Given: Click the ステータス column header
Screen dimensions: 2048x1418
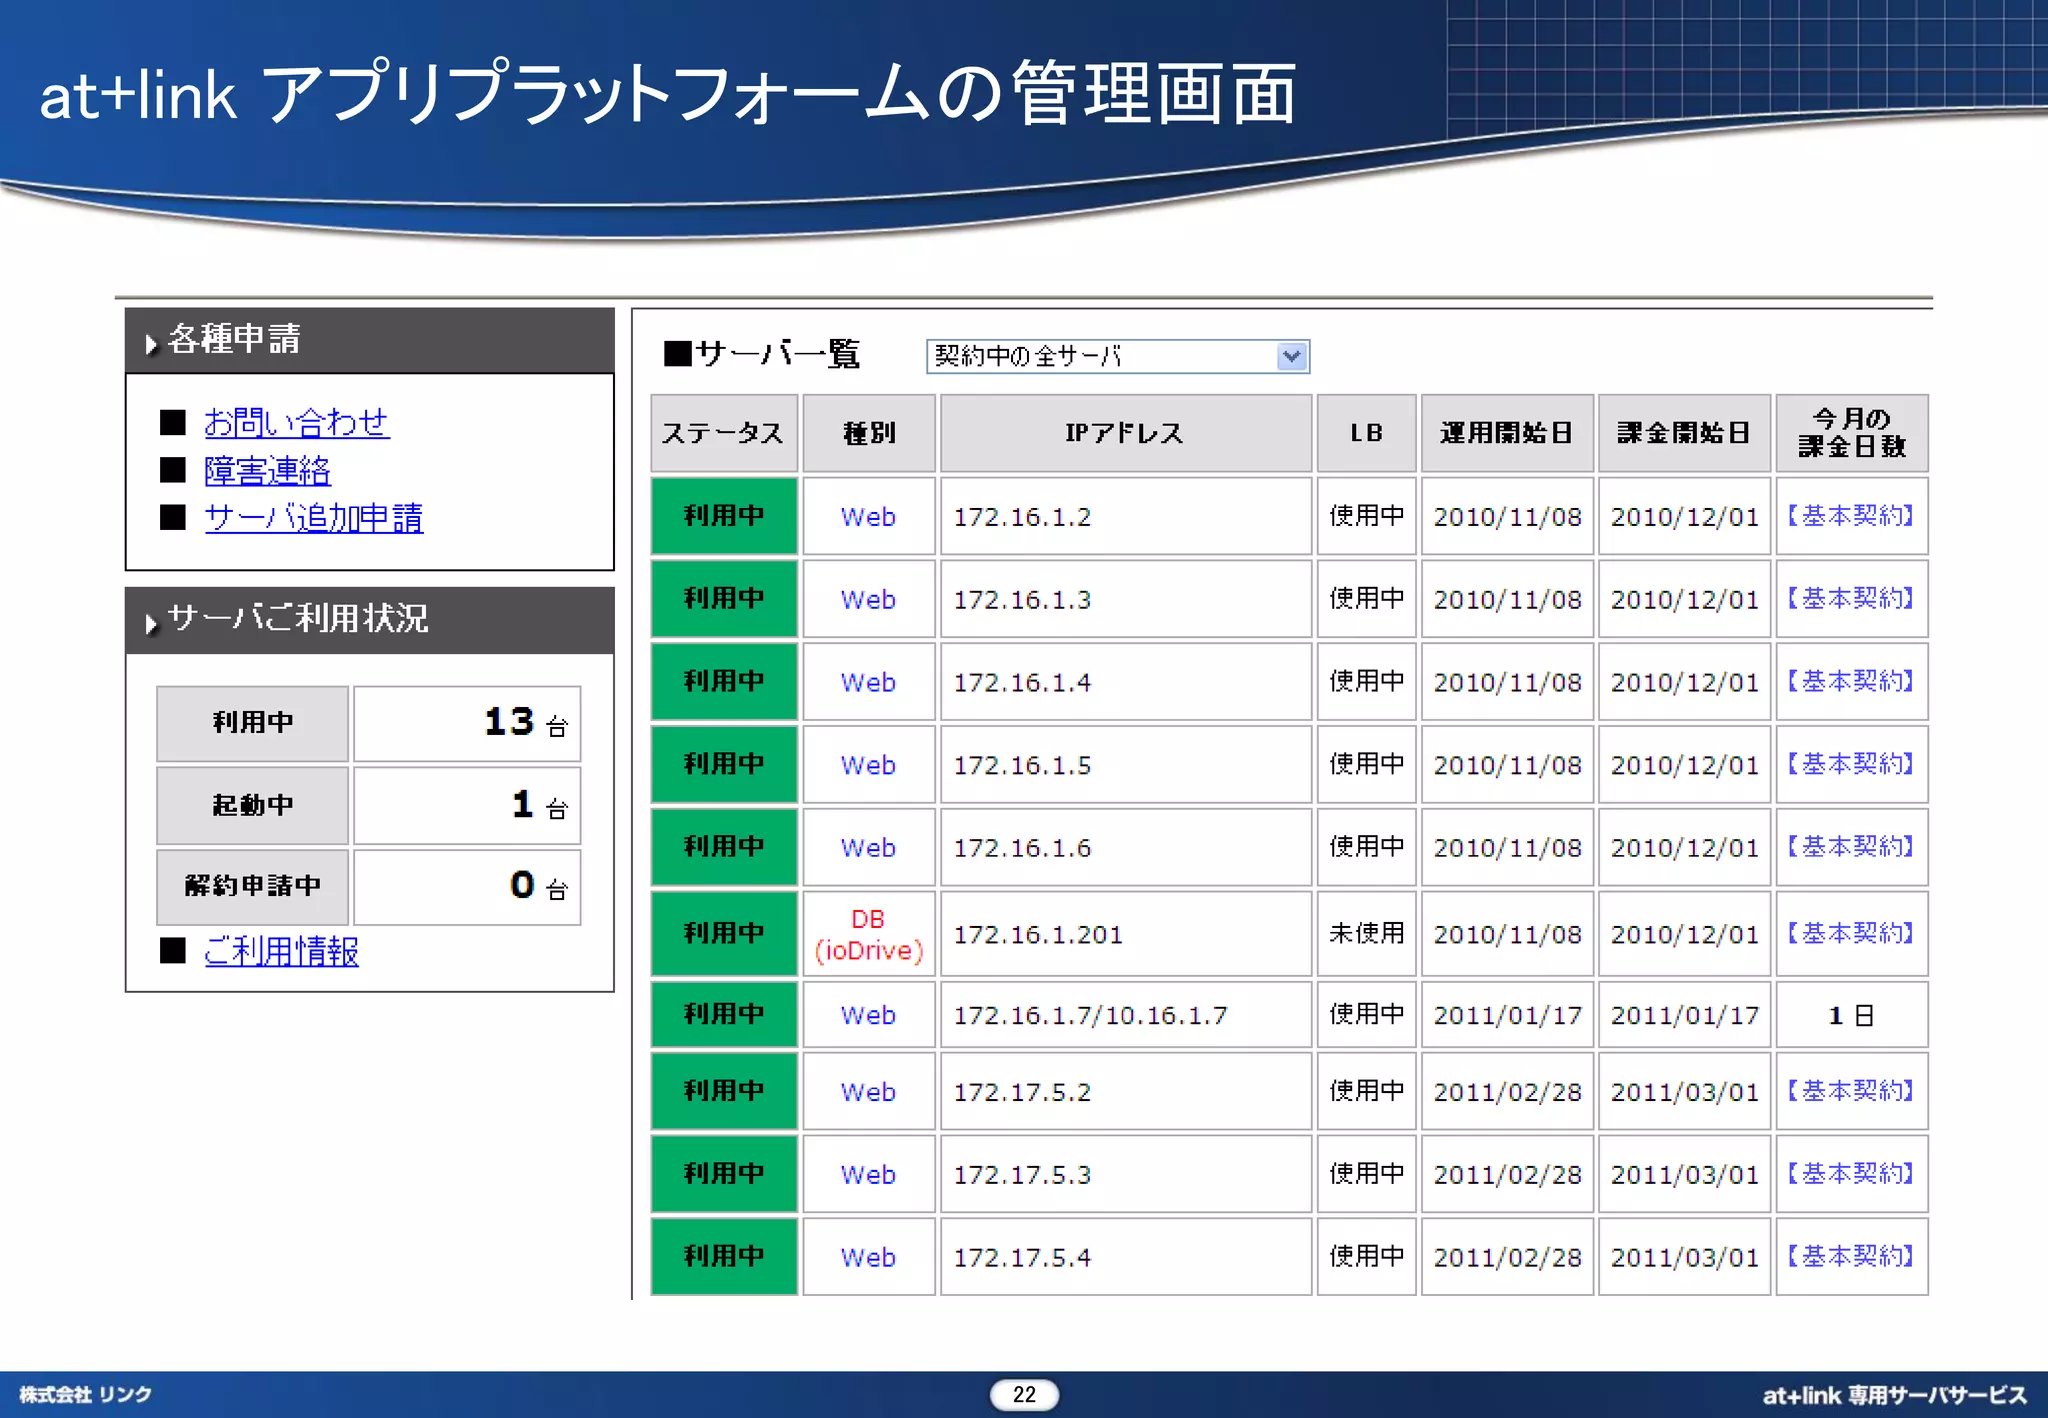Looking at the screenshot, I should (x=724, y=433).
